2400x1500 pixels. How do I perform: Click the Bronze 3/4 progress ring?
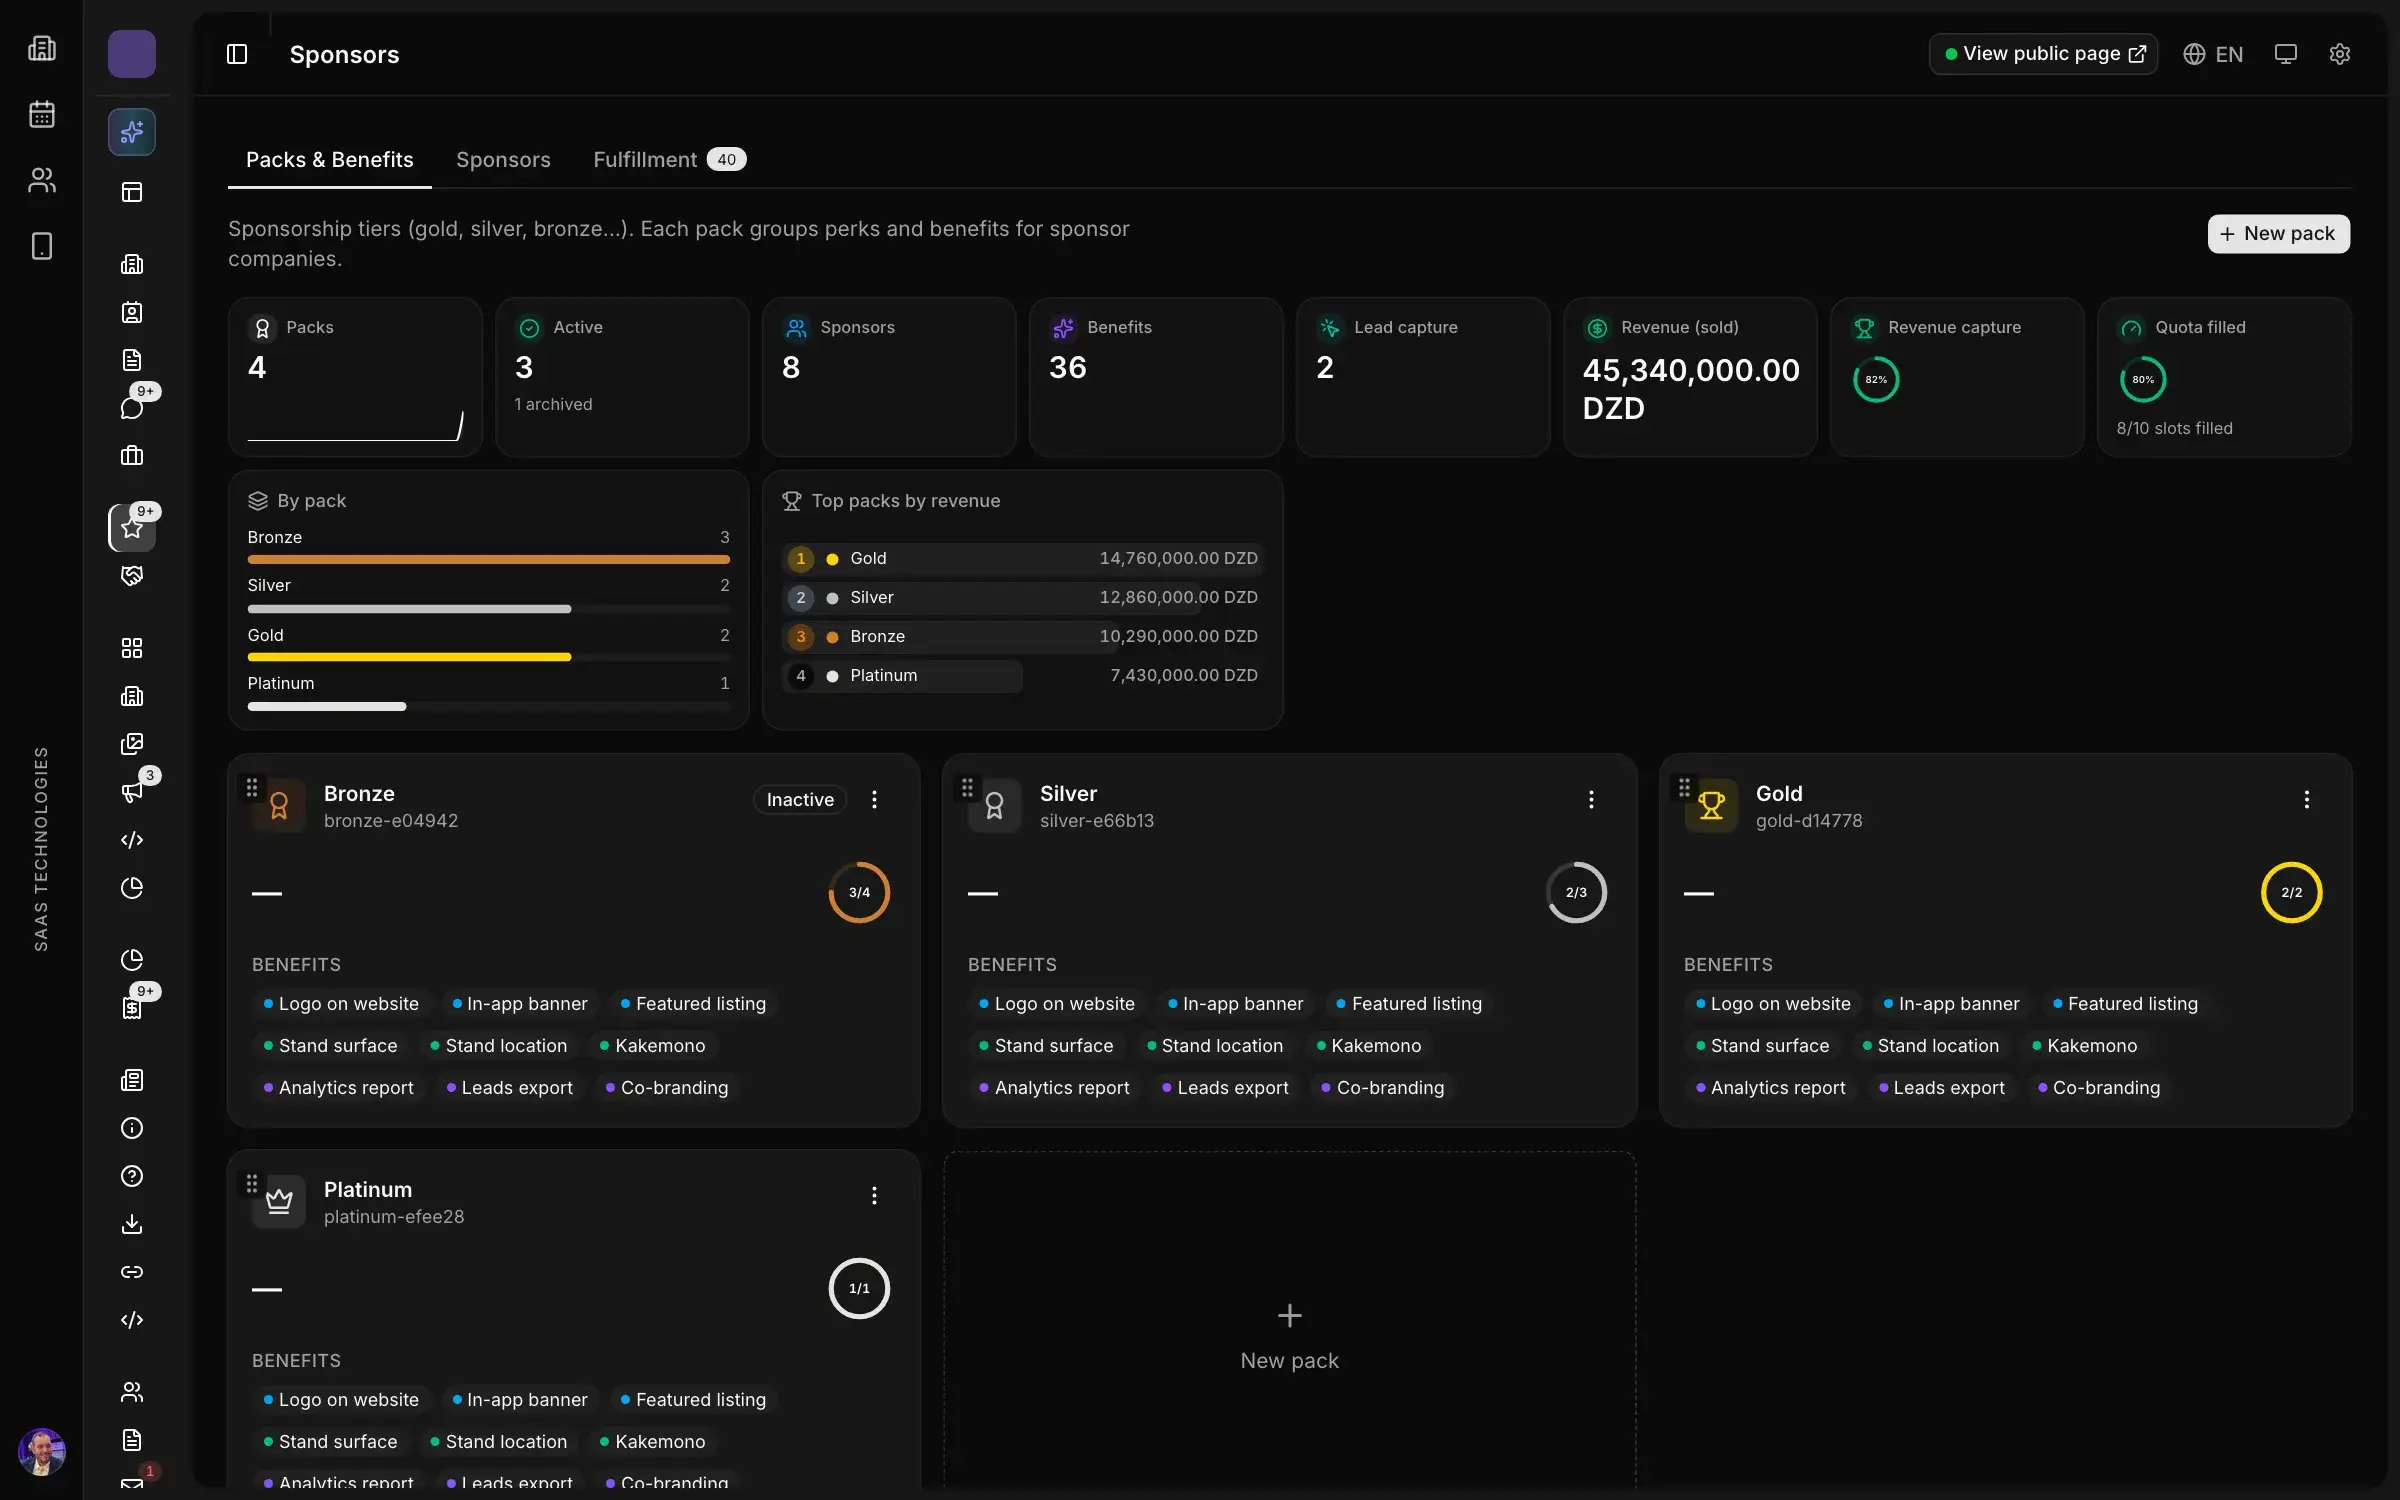(x=859, y=892)
